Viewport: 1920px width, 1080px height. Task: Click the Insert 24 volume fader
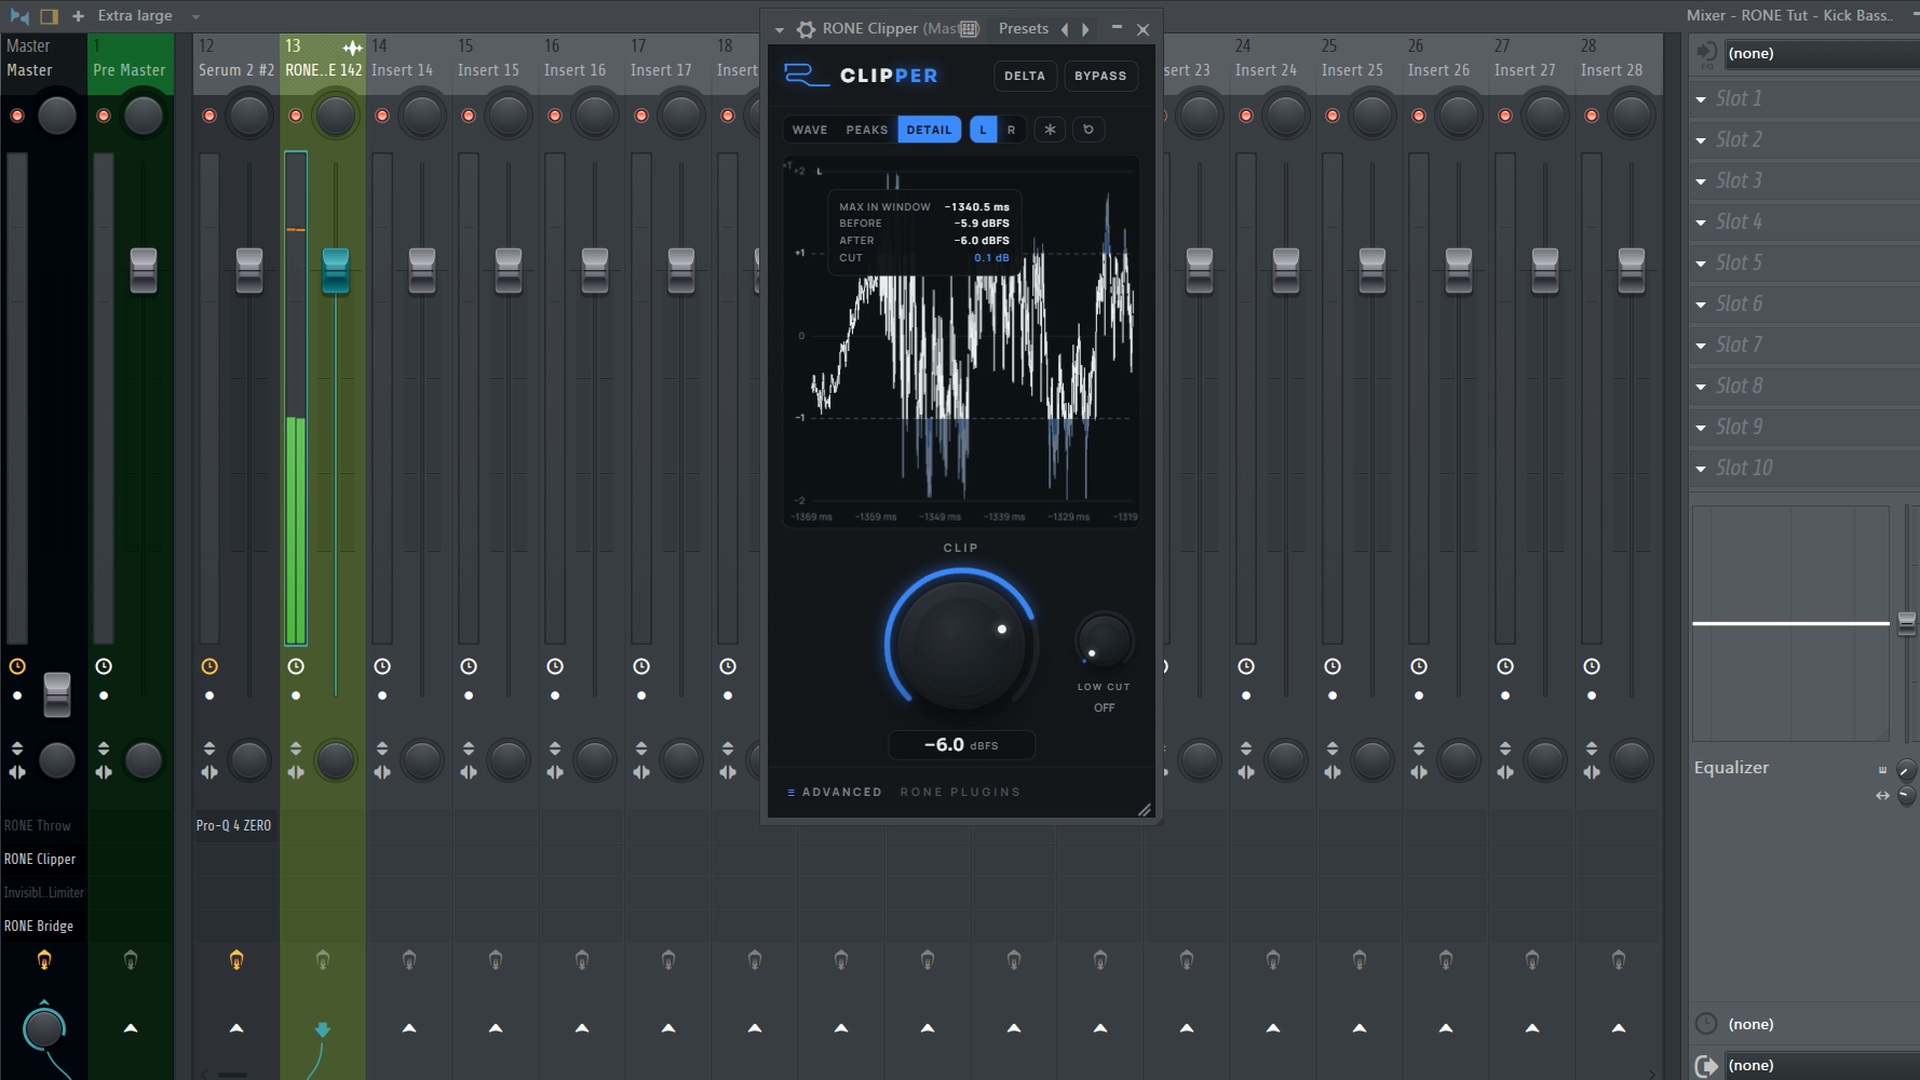1285,271
